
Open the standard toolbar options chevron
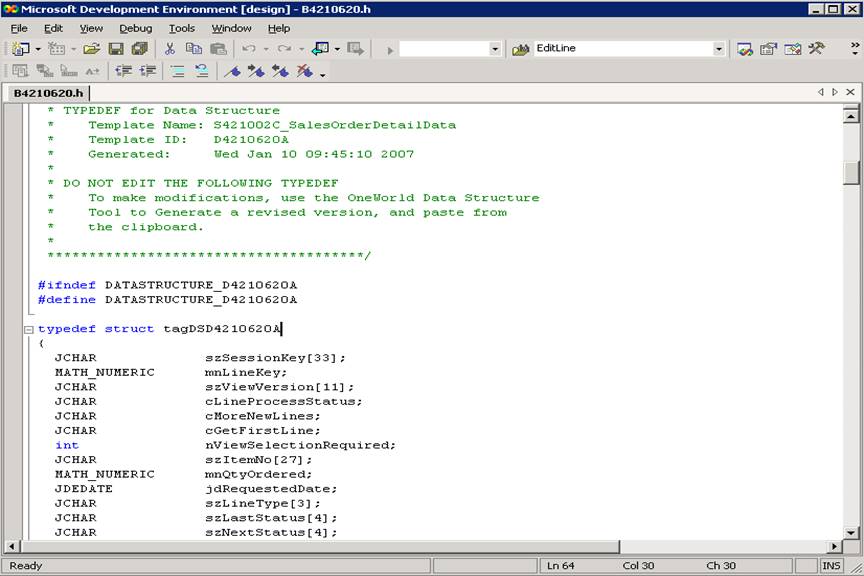(x=855, y=49)
